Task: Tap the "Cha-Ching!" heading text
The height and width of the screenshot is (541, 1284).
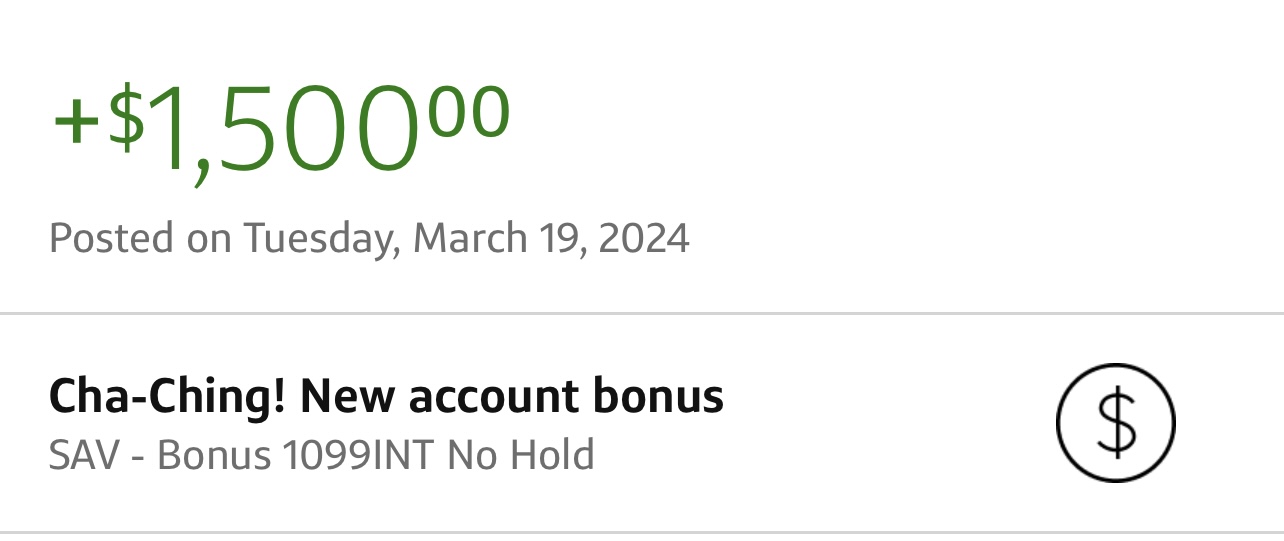Action: (167, 397)
